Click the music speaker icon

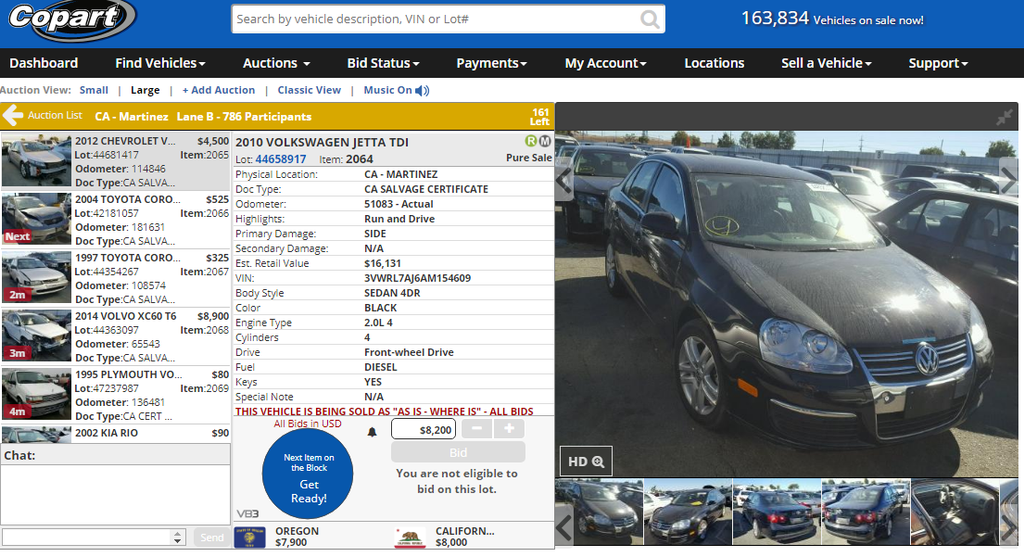pyautogui.click(x=422, y=90)
